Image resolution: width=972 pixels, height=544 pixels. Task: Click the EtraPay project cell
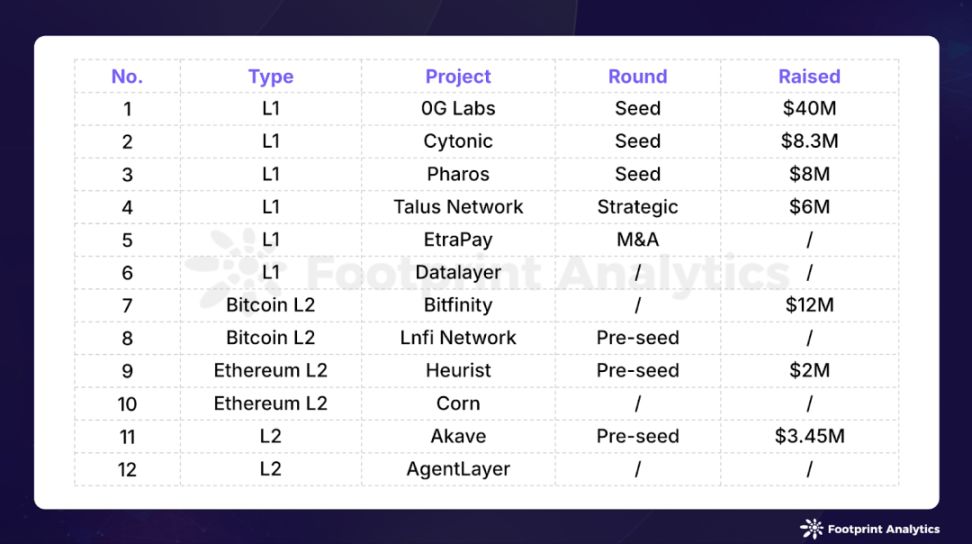pyautogui.click(x=458, y=239)
